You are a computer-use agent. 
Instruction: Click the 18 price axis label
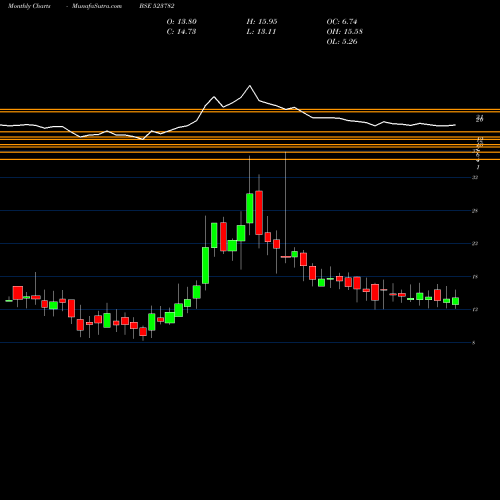tap(475, 277)
